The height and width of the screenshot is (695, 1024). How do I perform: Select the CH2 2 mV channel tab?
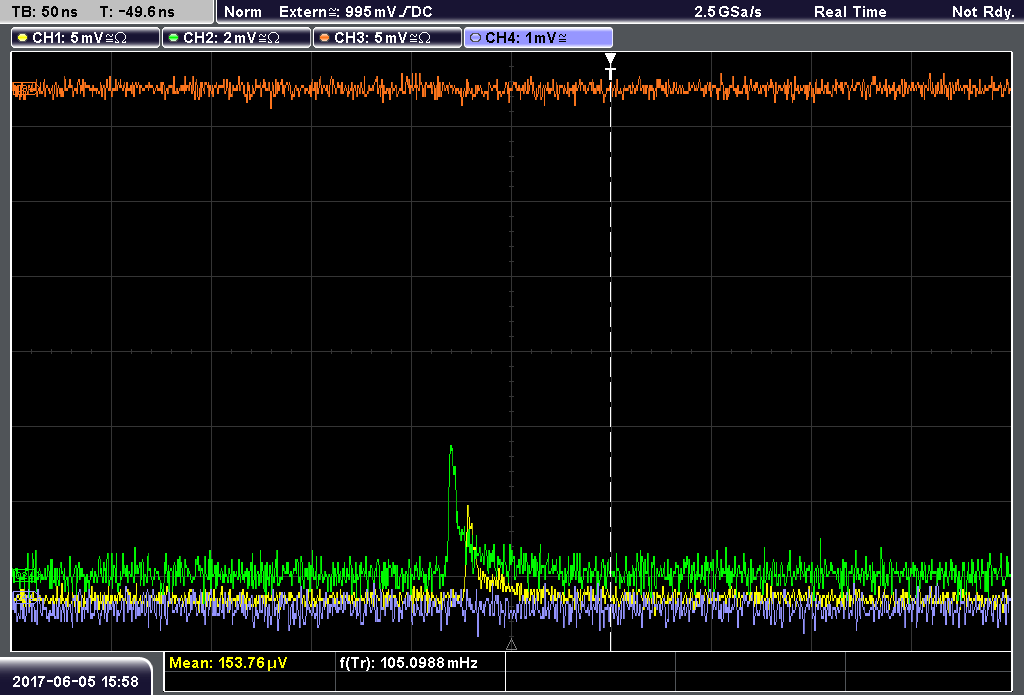(x=236, y=38)
